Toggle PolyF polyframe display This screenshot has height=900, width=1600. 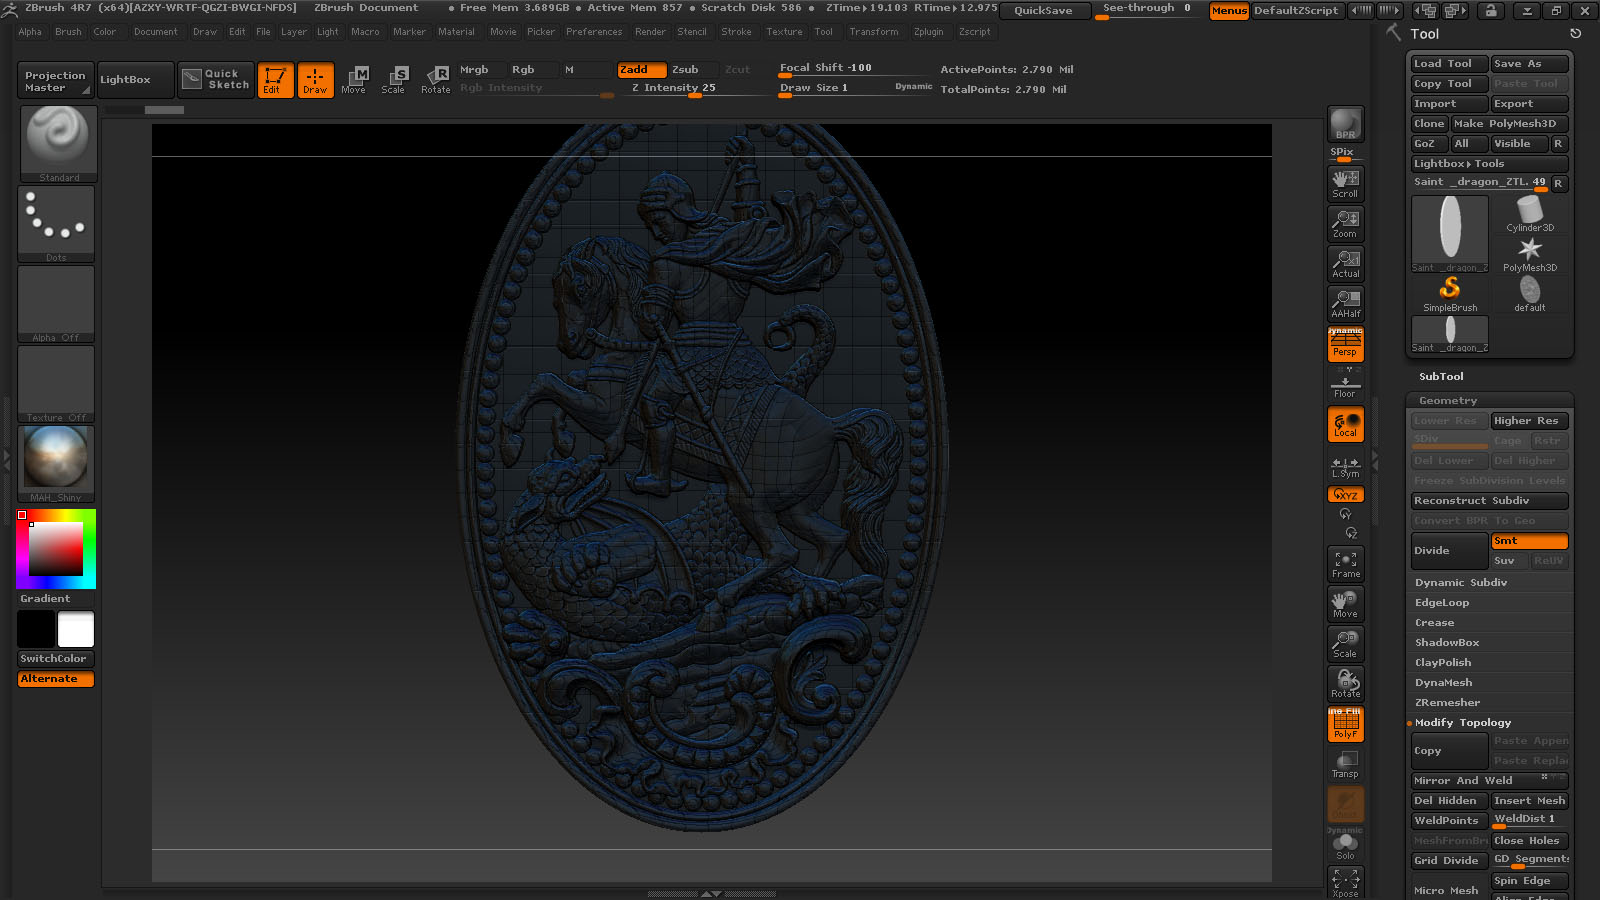click(1345, 724)
